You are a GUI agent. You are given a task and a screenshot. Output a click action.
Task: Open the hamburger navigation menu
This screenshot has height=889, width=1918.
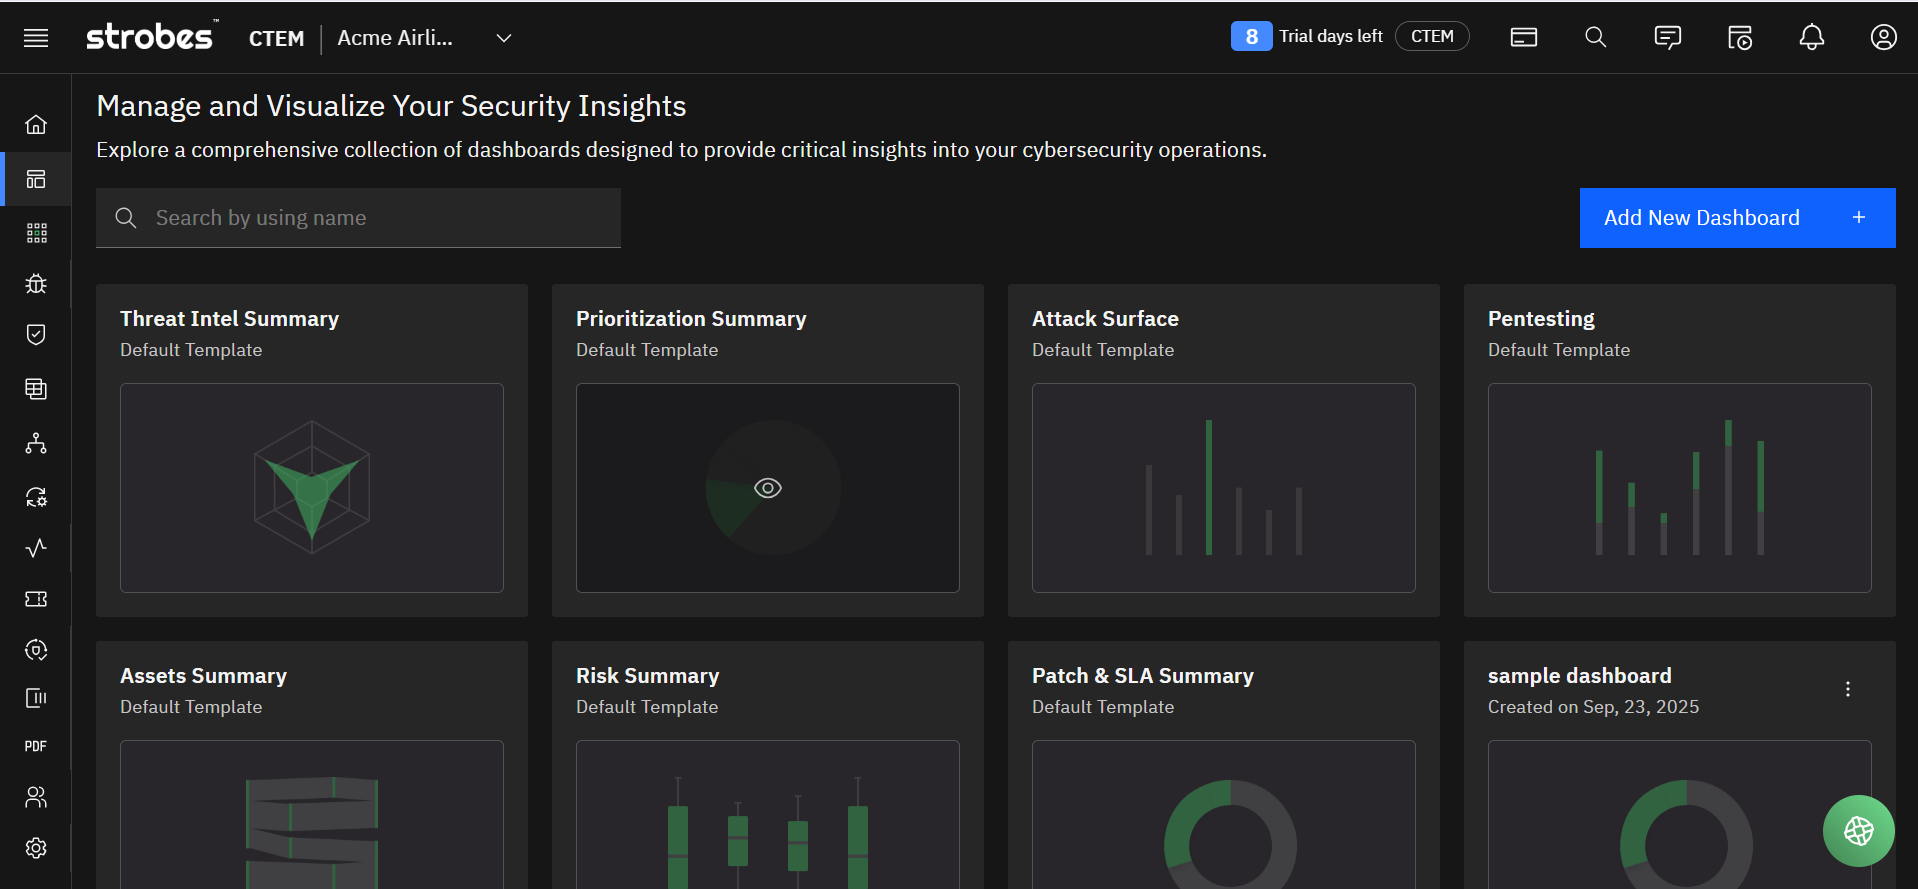coord(36,38)
